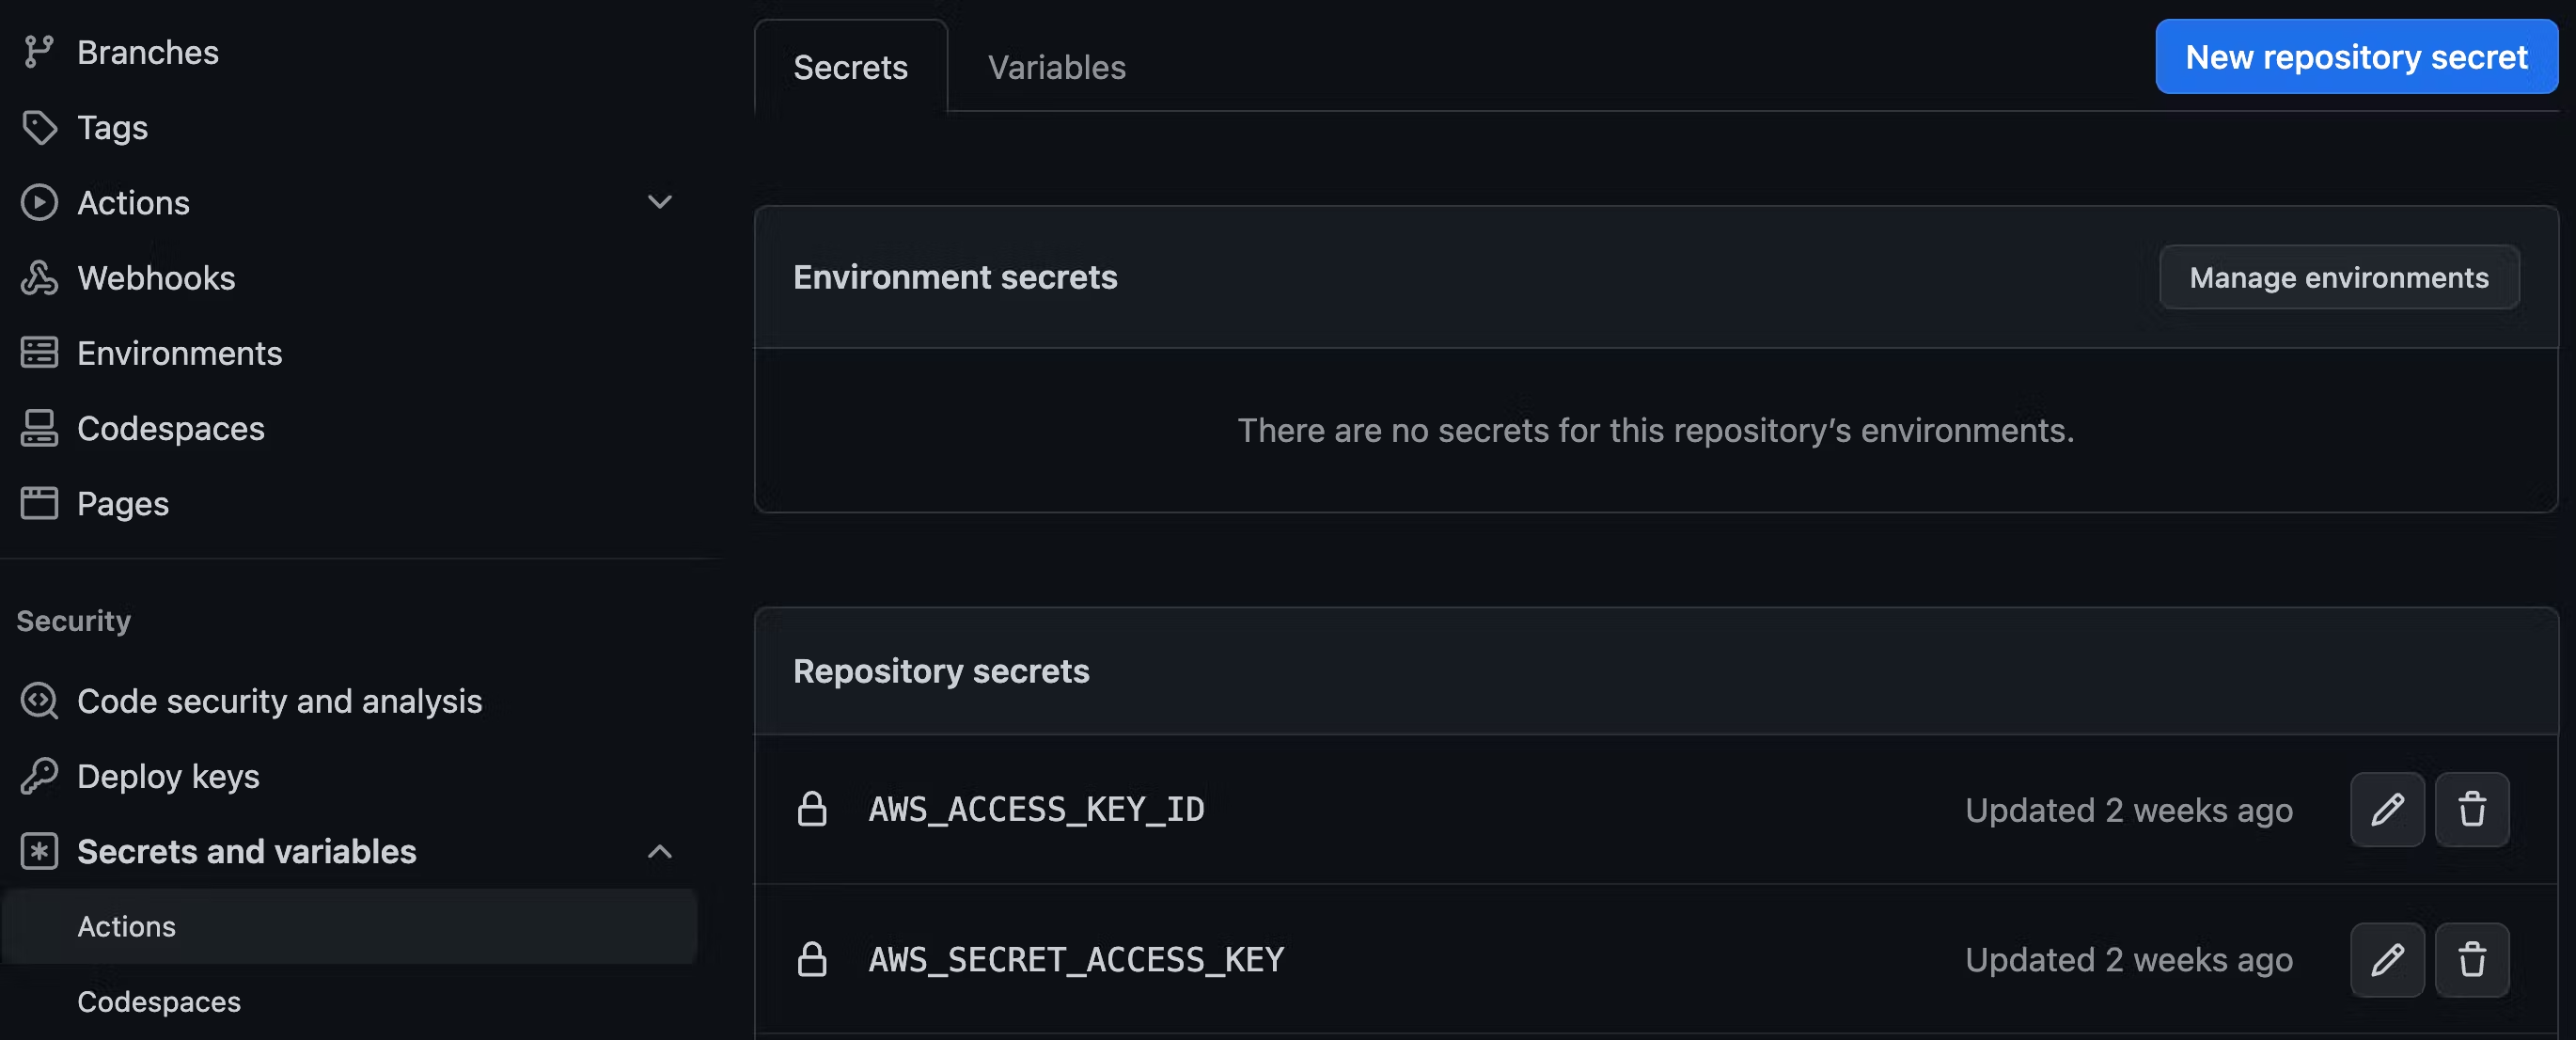Edit the AWS_ACCESS_KEY_ID secret with pencil icon
Viewport: 2576px width, 1040px height.
tap(2386, 809)
